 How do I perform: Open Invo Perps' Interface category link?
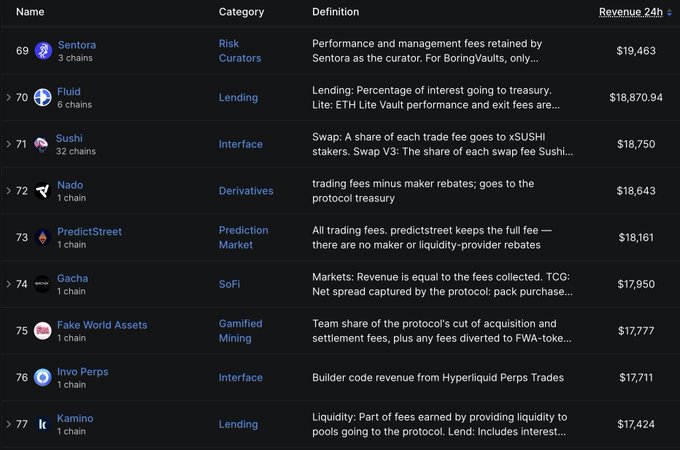[241, 378]
